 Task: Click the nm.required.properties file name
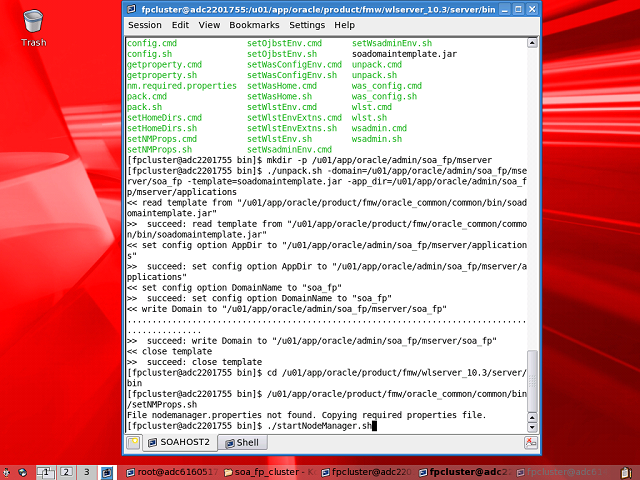pos(182,86)
